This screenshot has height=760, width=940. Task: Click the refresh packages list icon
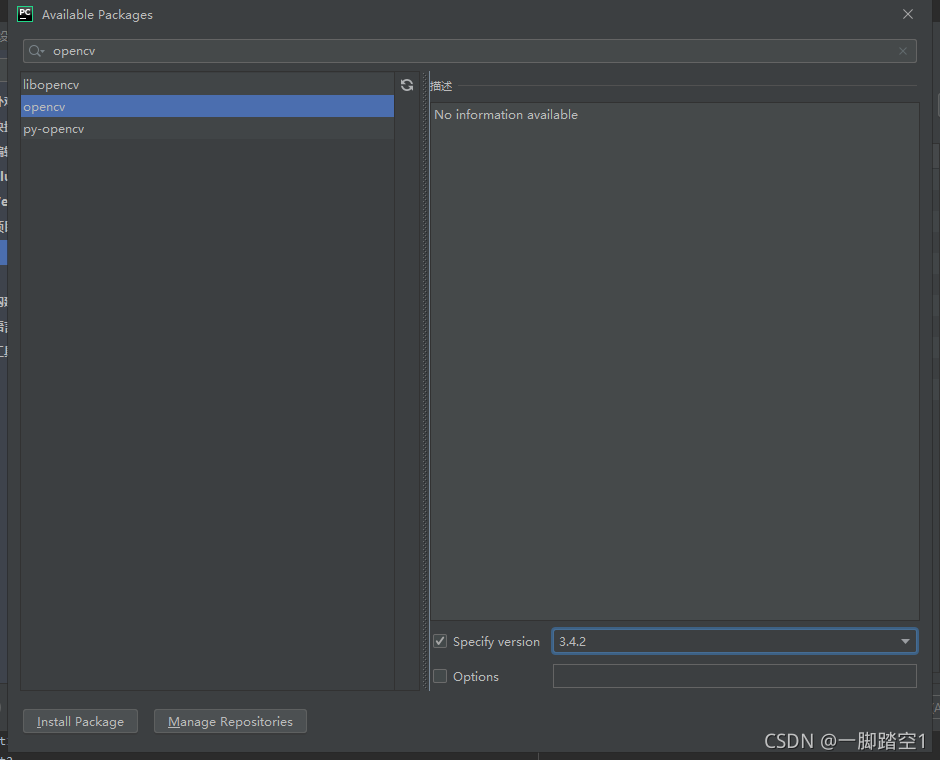pos(407,85)
